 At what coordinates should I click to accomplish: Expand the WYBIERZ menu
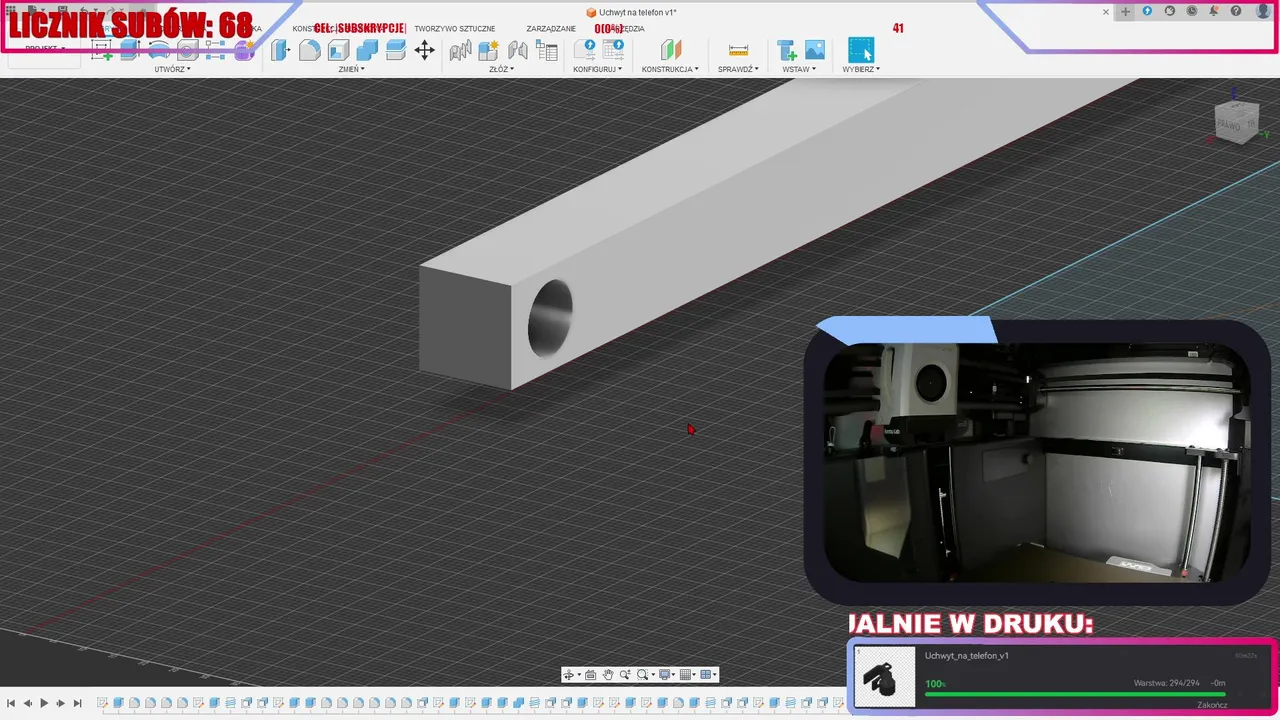(x=861, y=69)
